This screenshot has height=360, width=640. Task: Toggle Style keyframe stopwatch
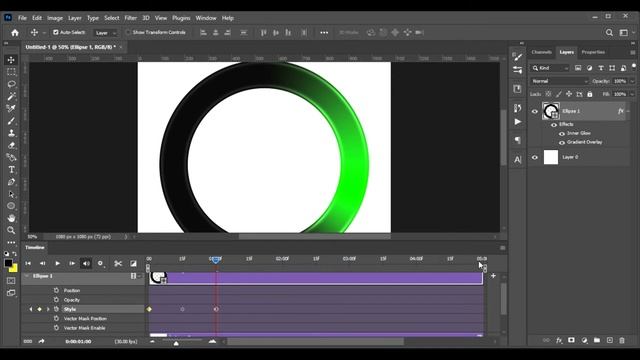pos(56,309)
